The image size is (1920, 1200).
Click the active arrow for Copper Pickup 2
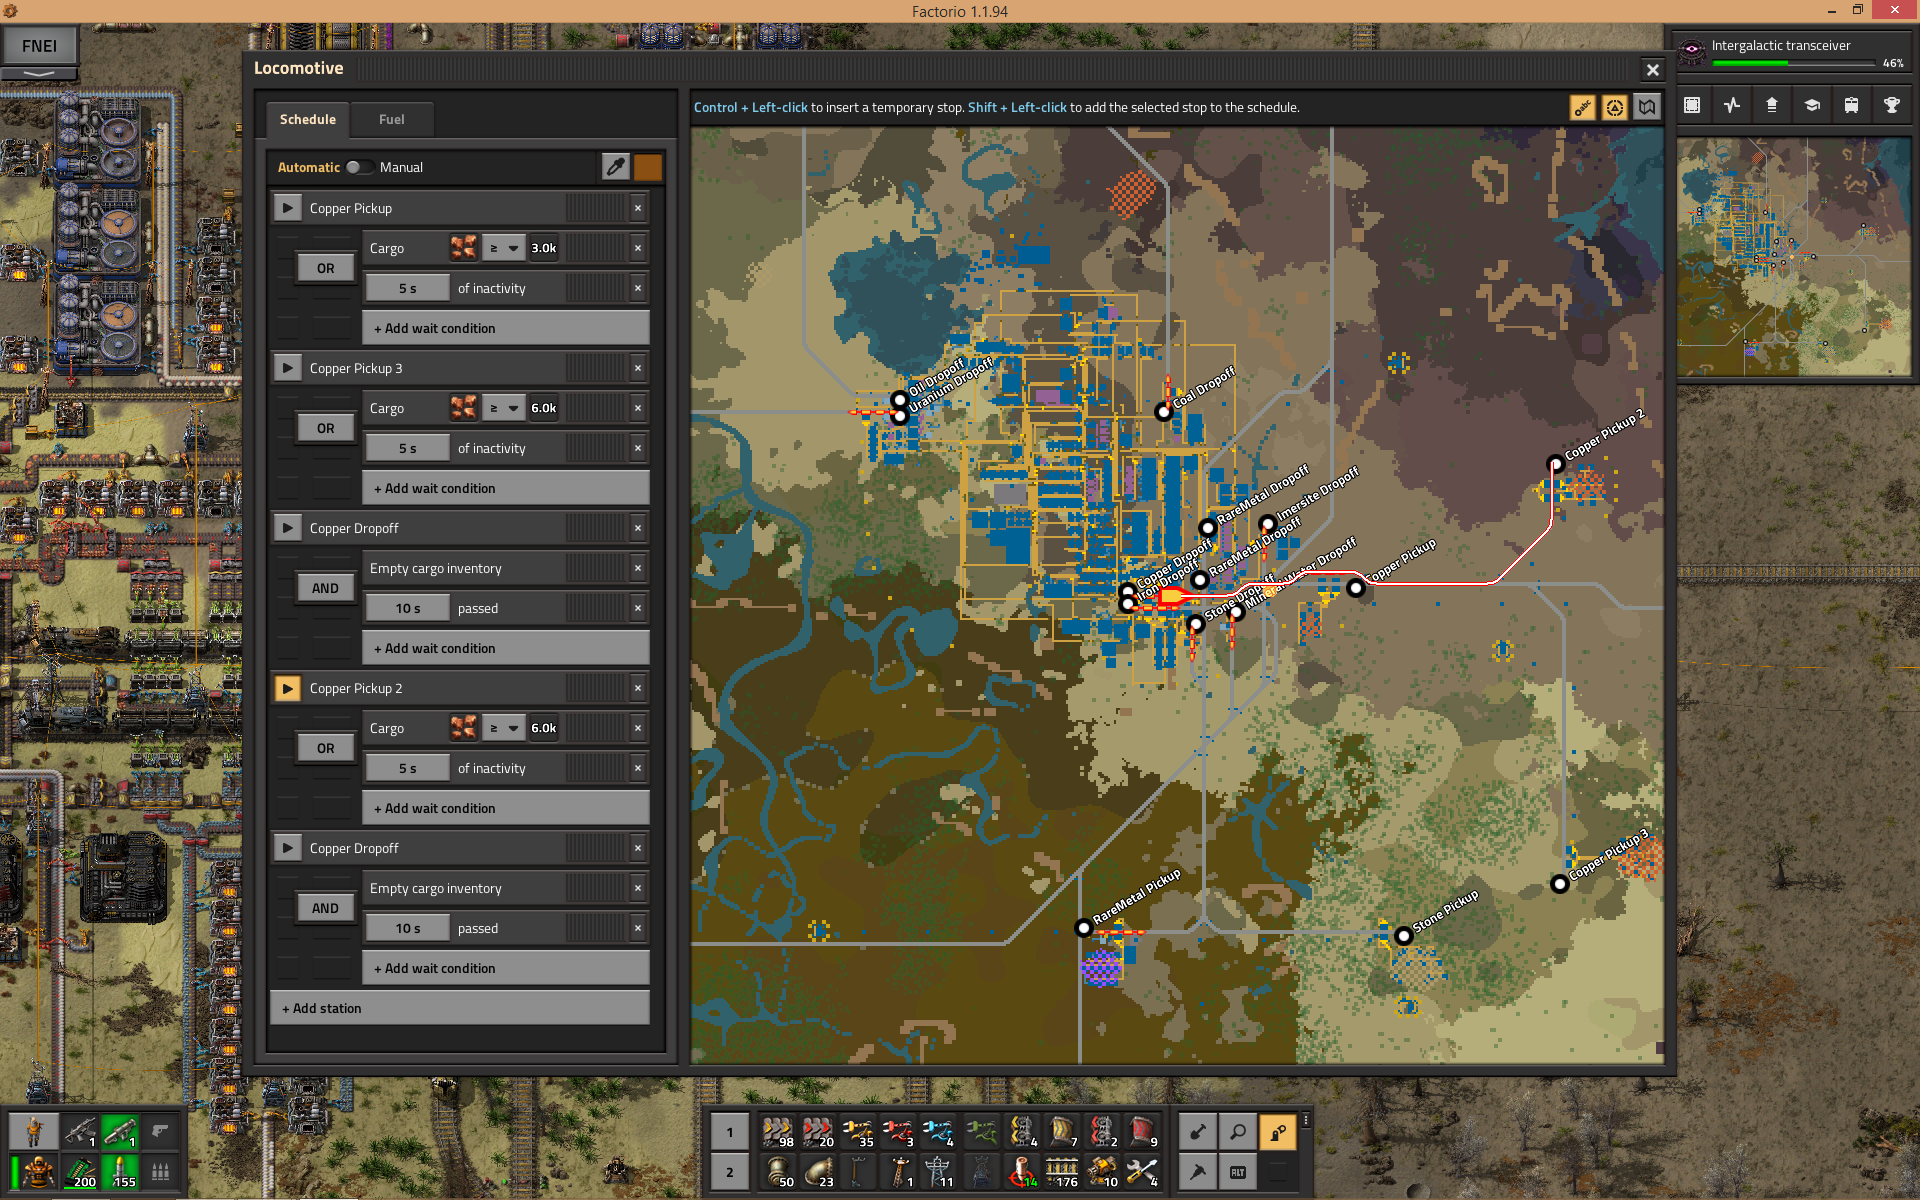point(288,688)
